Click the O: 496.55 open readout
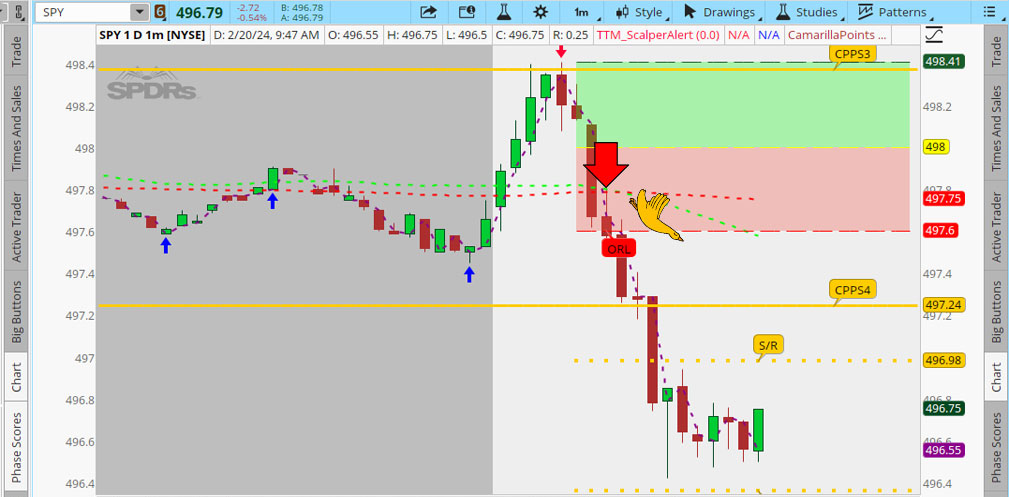This screenshot has height=497, width=1009. pyautogui.click(x=353, y=35)
